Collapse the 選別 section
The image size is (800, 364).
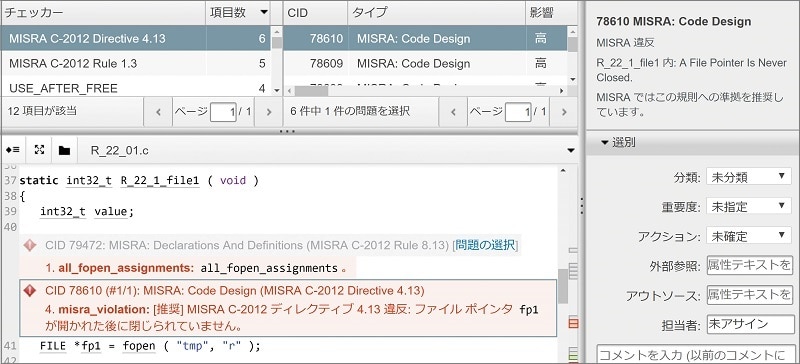tap(605, 143)
